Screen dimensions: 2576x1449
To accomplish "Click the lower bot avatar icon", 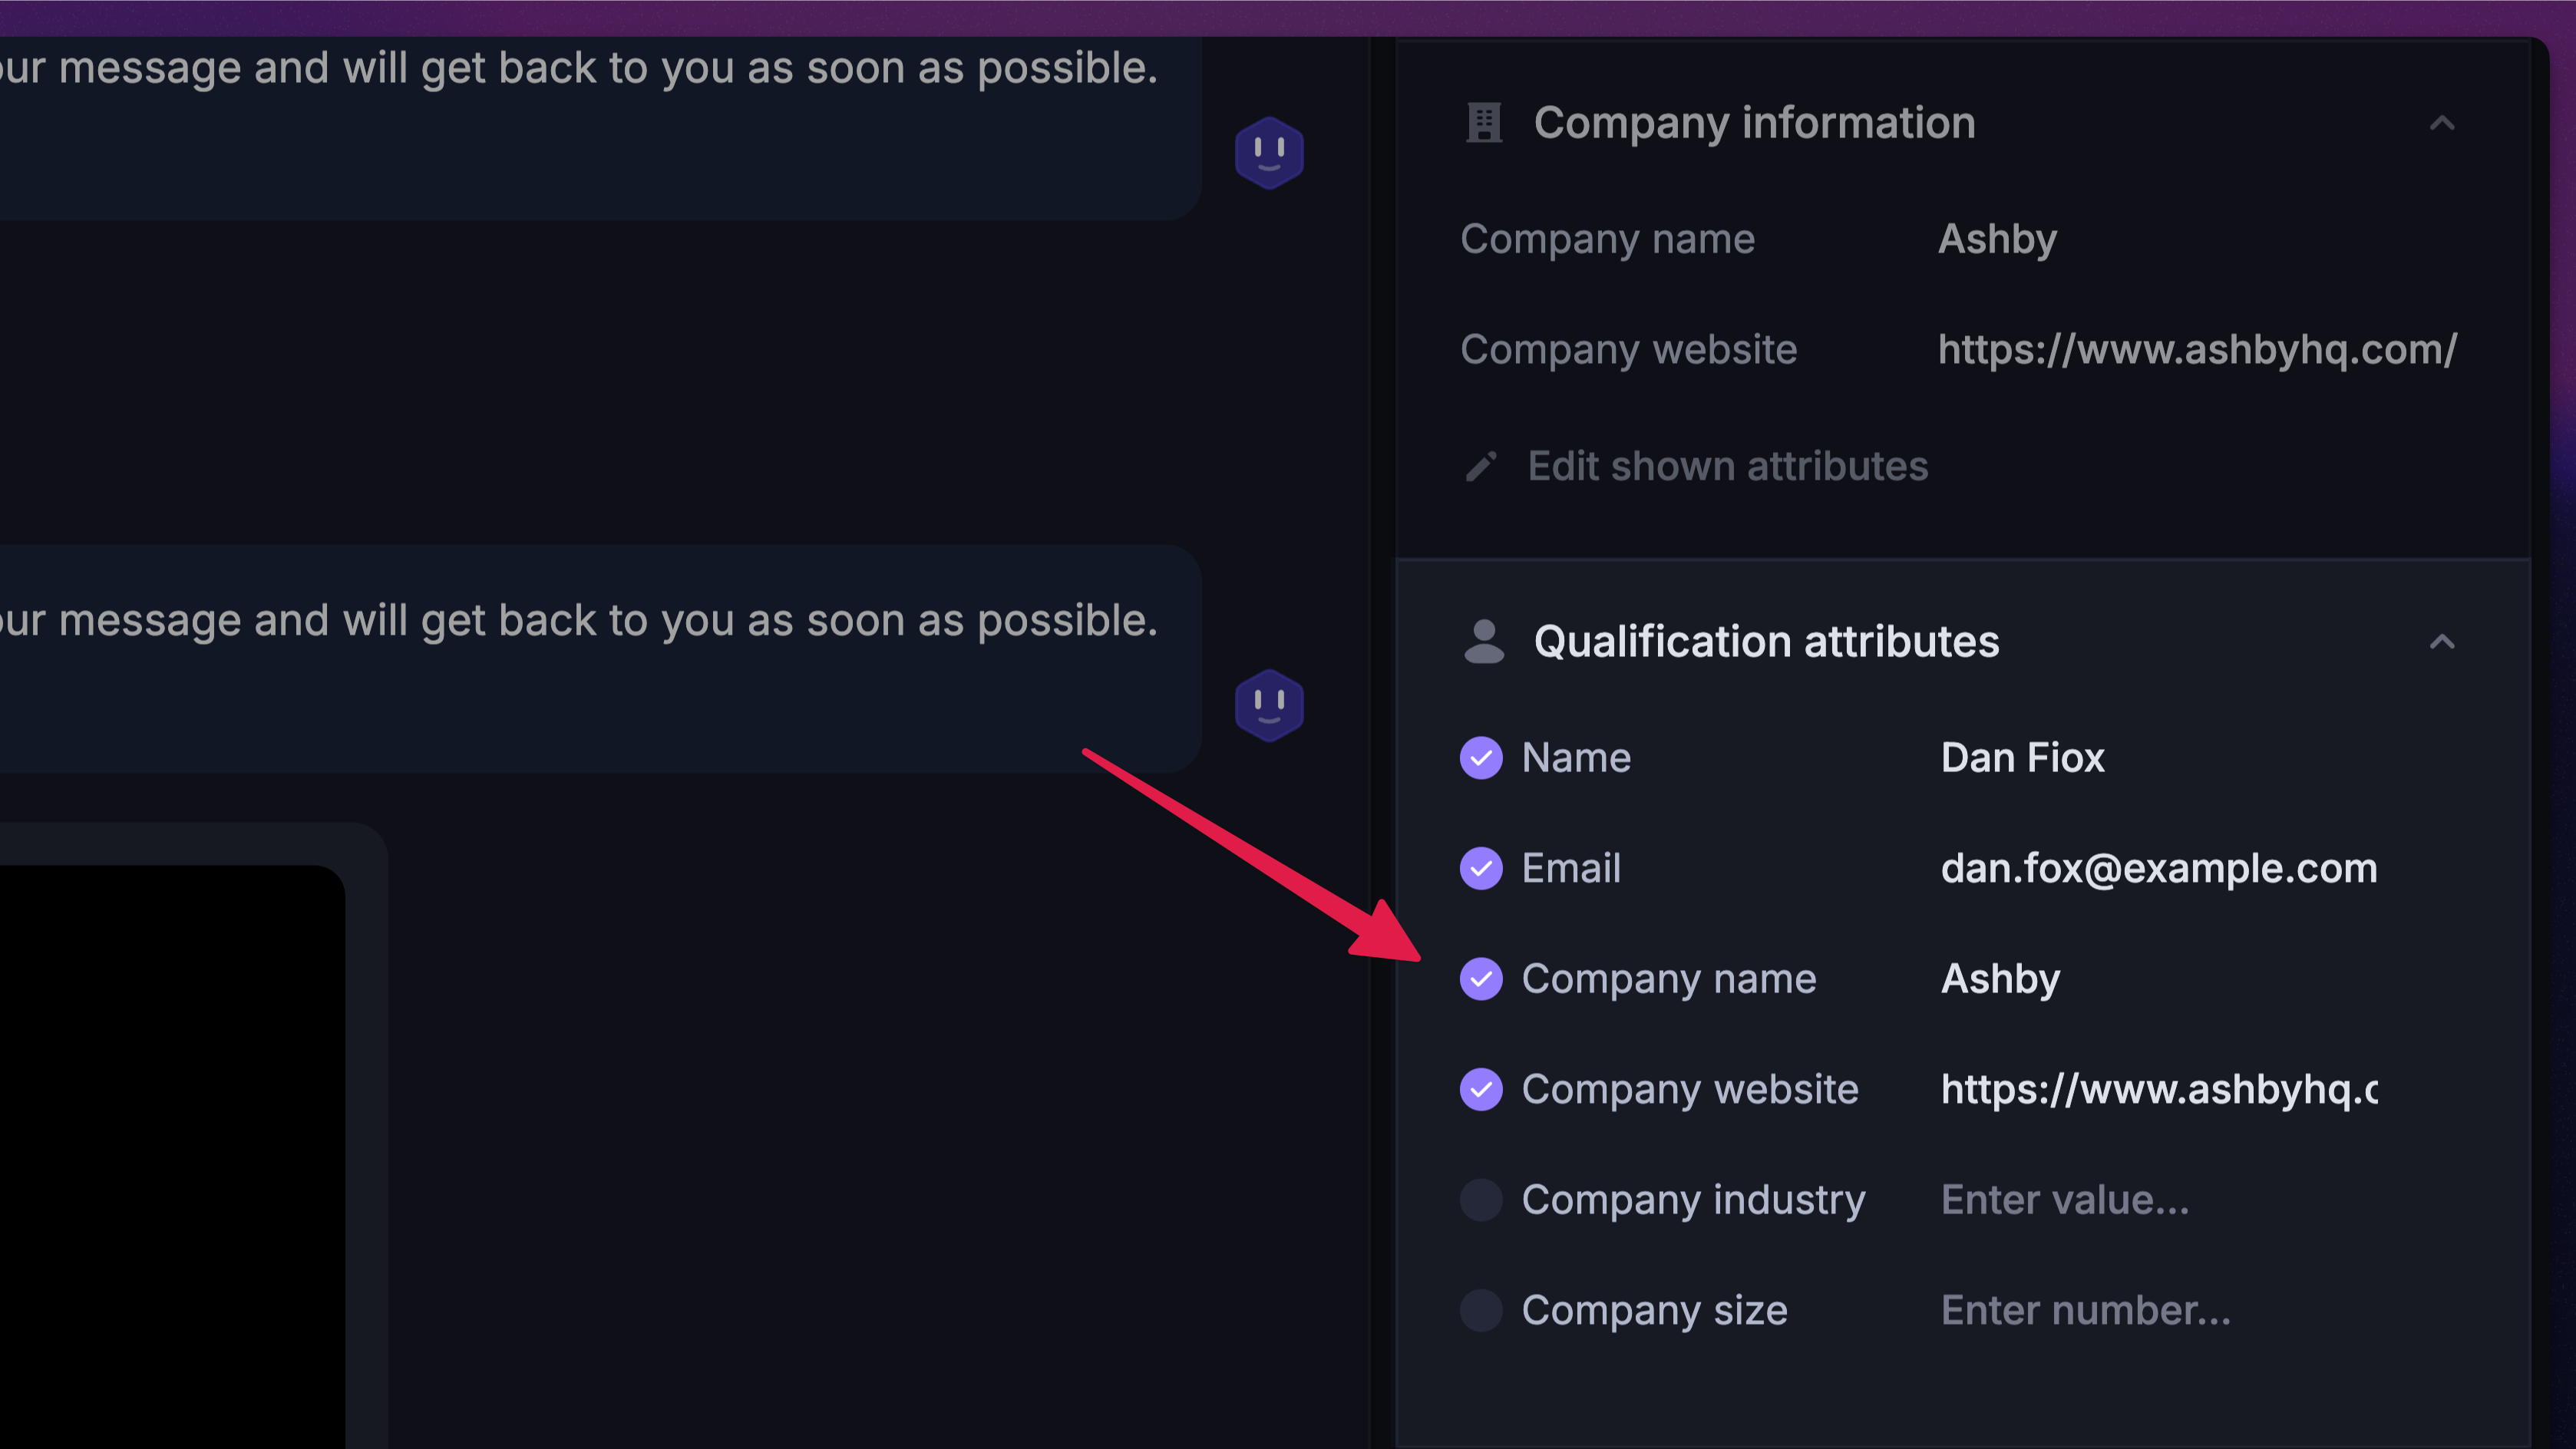I will point(1269,705).
